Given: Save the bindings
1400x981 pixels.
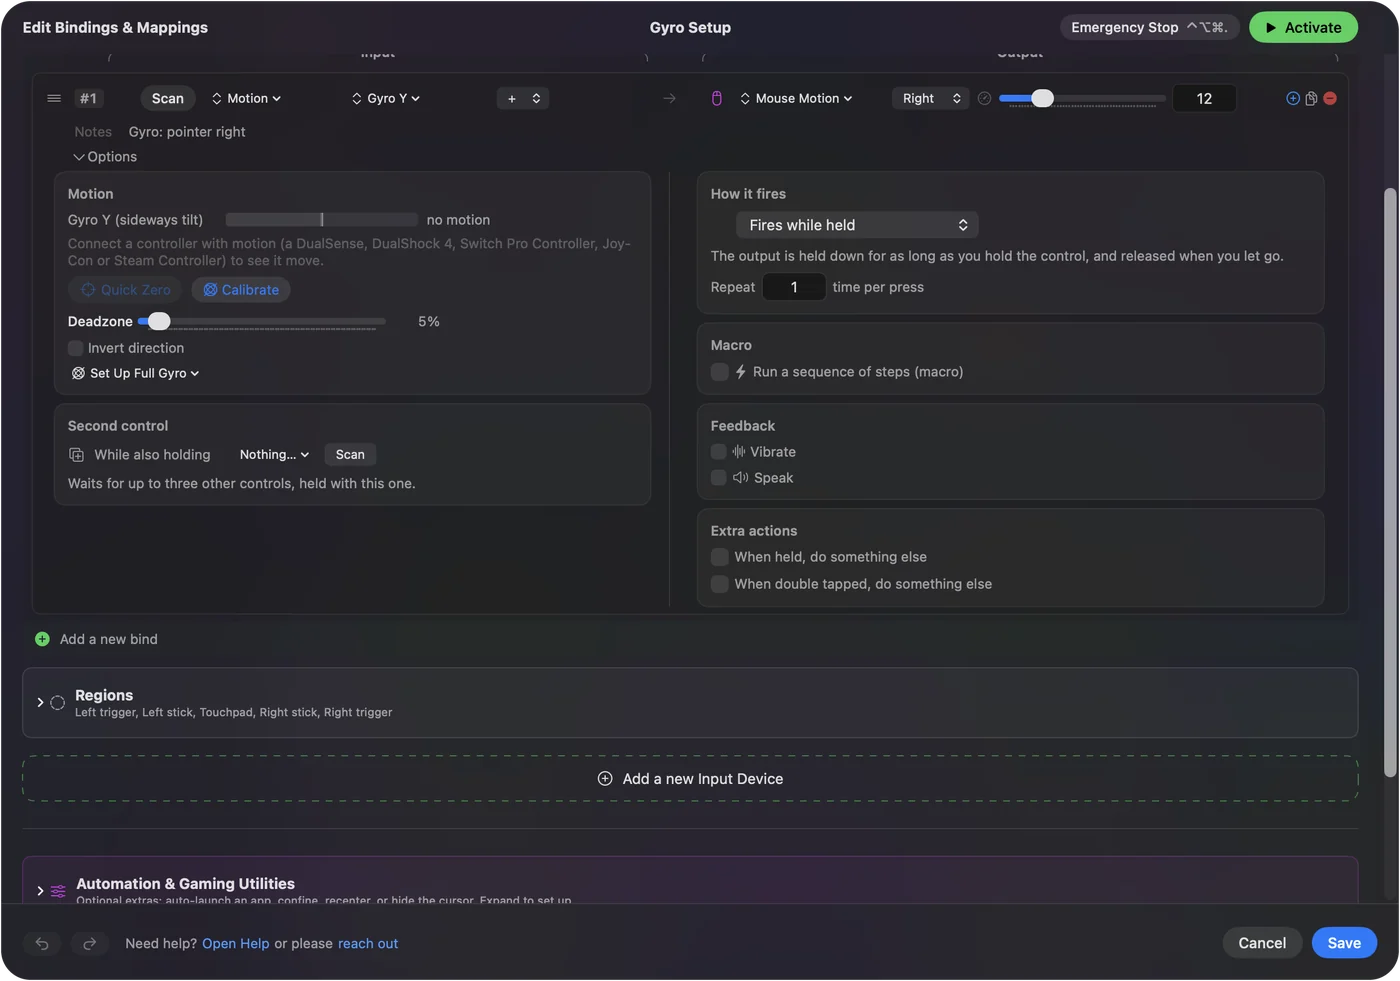Looking at the screenshot, I should 1344,943.
